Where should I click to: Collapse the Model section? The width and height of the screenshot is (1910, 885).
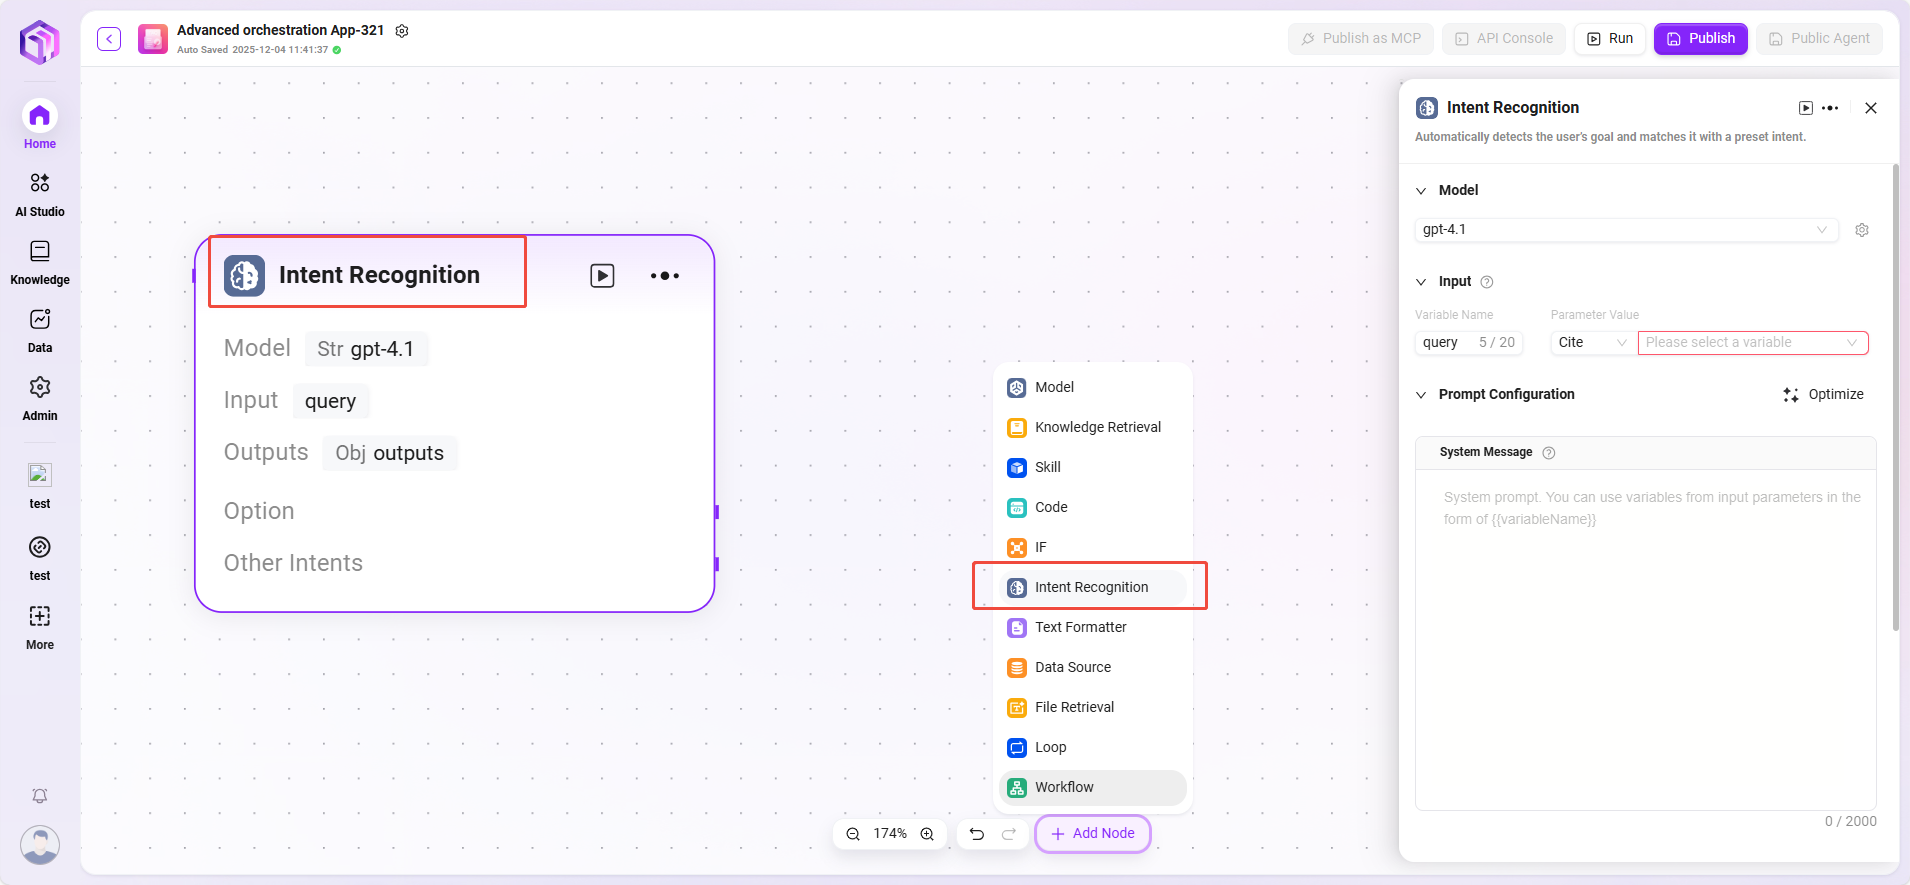coord(1421,191)
